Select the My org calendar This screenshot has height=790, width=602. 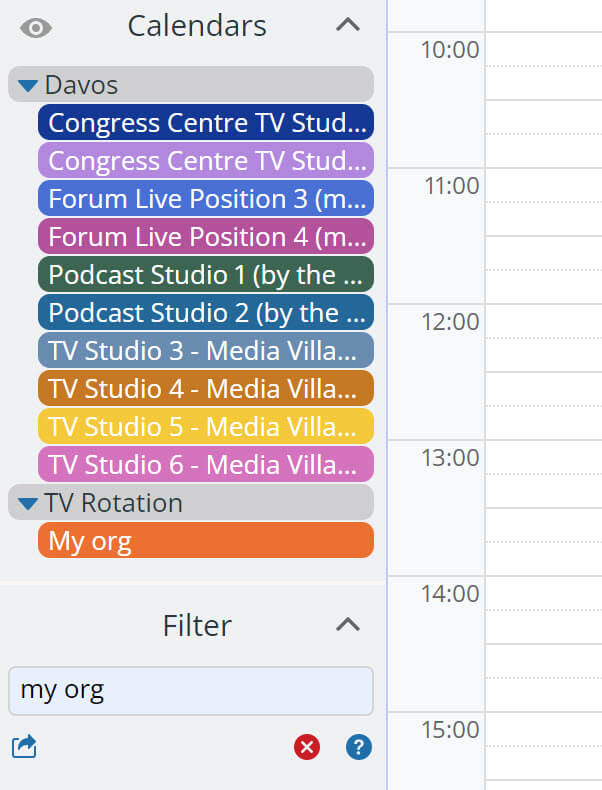tap(206, 541)
